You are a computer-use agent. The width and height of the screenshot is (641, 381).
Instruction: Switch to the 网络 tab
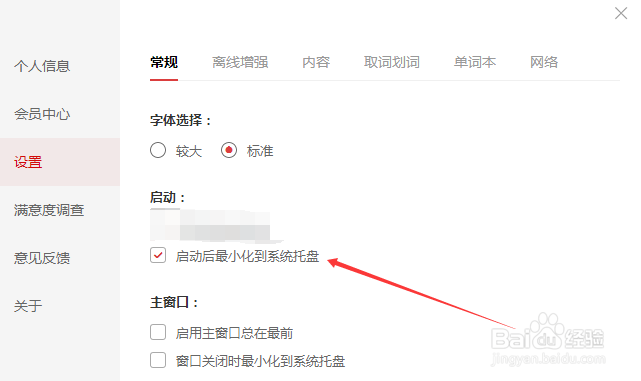pos(544,62)
